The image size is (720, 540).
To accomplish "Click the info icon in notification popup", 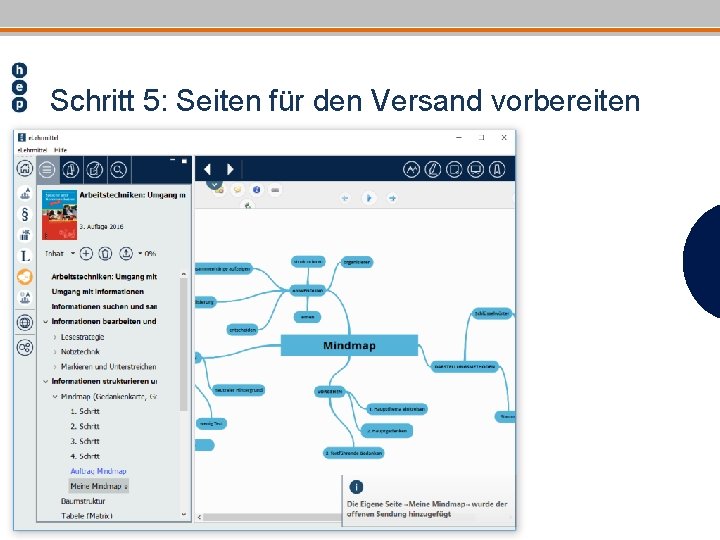I will coord(356,486).
